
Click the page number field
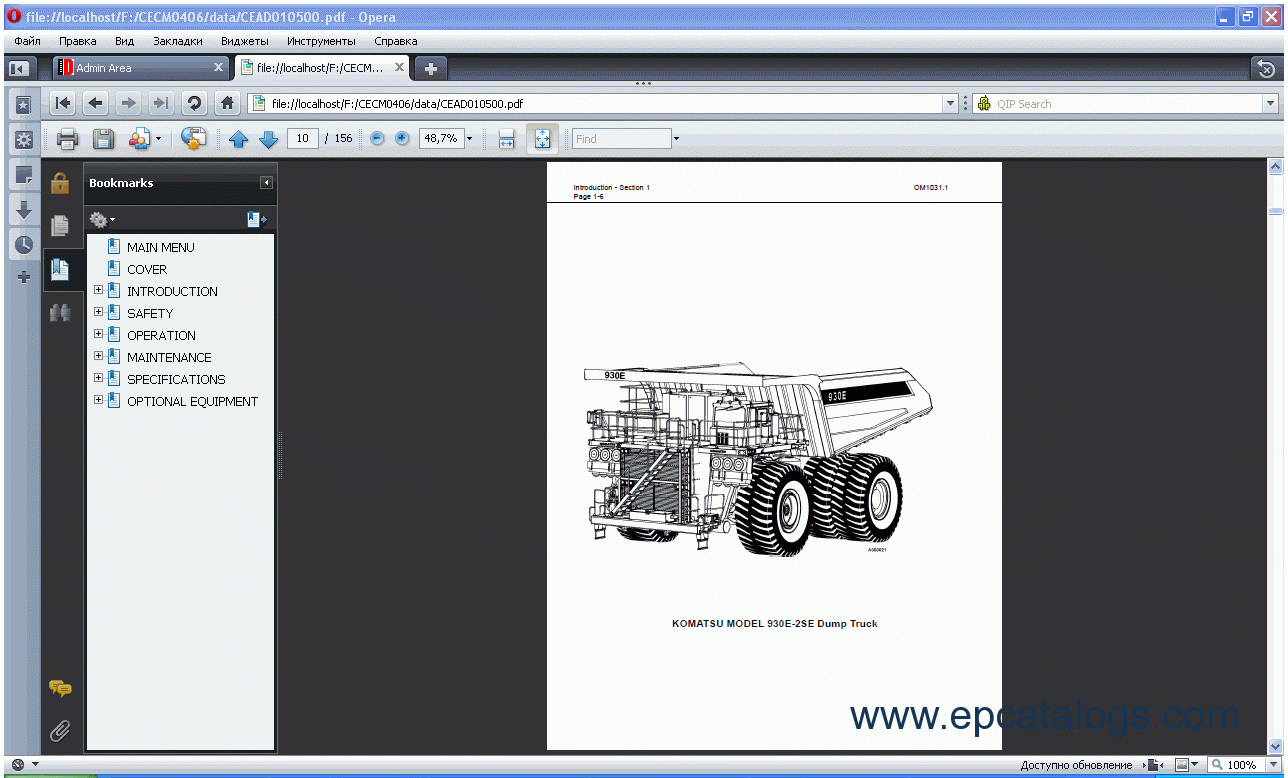pyautogui.click(x=303, y=139)
